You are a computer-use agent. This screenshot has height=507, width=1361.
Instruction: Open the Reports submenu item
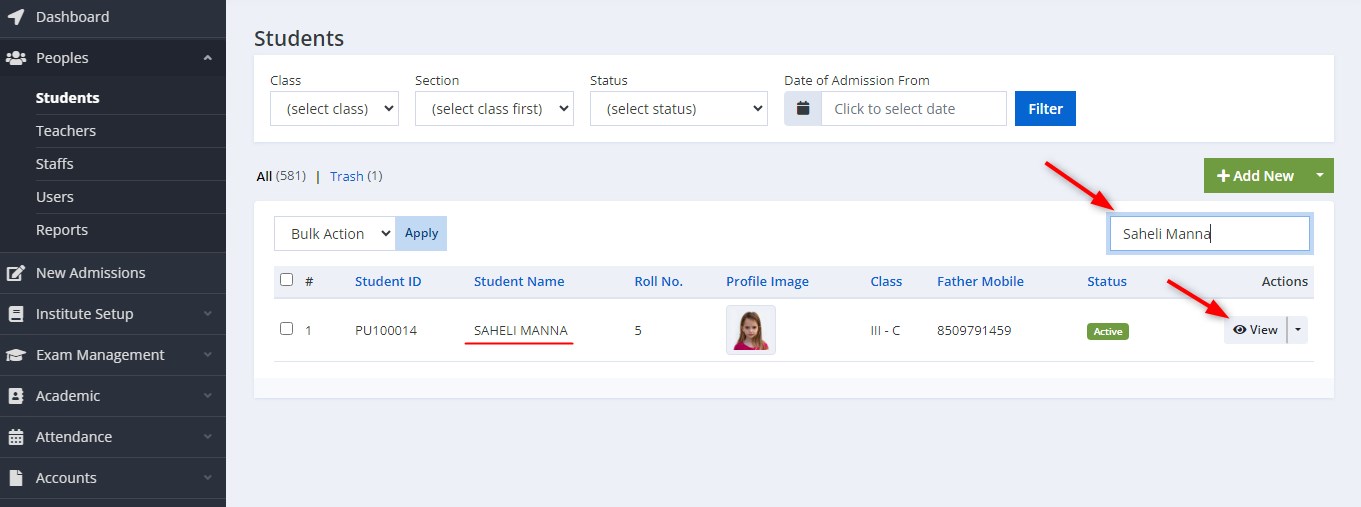click(62, 230)
